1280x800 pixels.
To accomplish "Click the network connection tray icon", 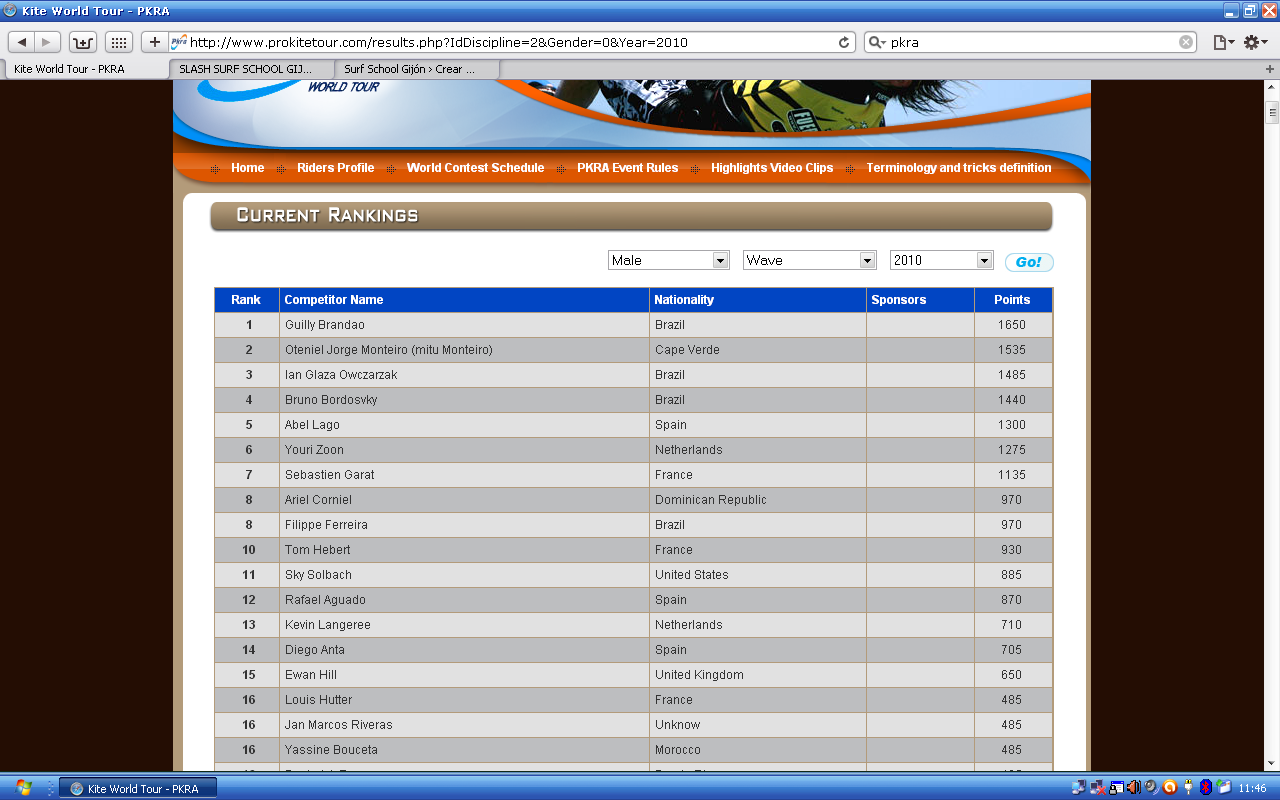I will [x=1078, y=788].
